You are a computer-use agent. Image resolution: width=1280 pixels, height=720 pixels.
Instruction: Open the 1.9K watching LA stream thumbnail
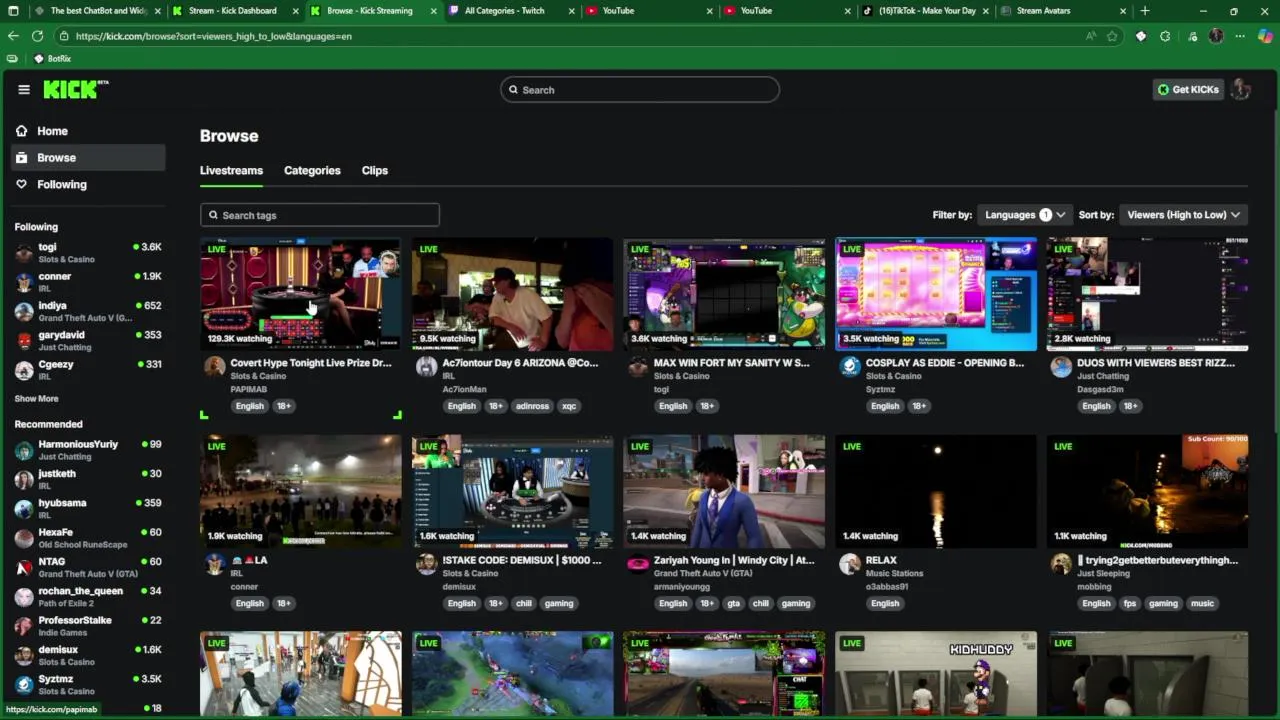(x=301, y=491)
